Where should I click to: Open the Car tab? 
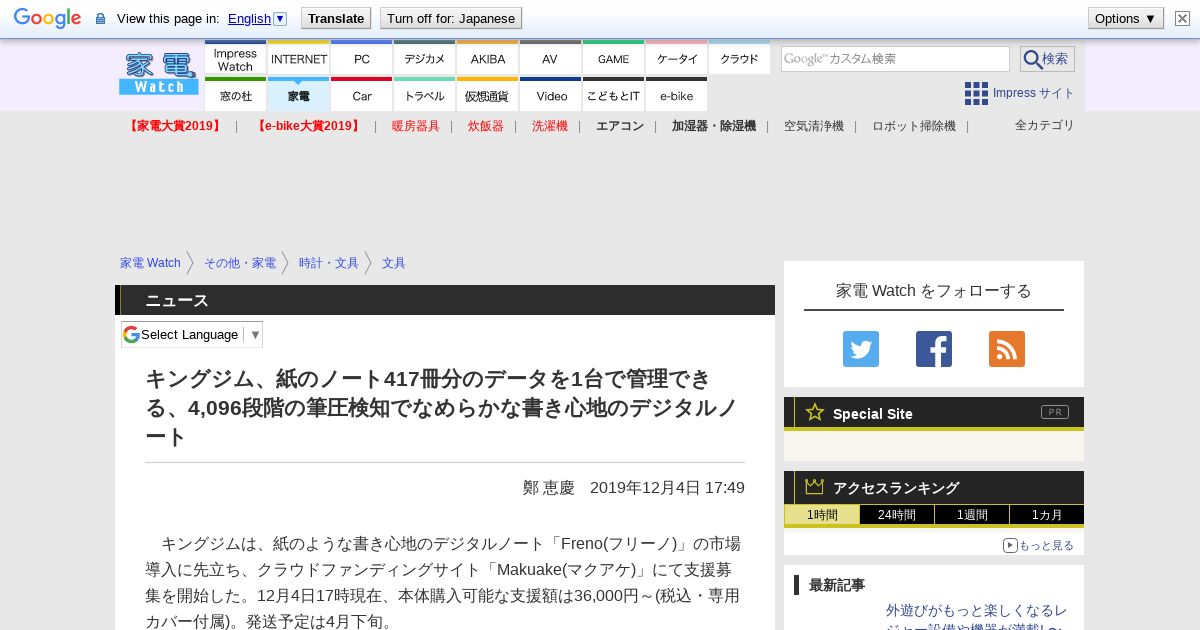362,95
